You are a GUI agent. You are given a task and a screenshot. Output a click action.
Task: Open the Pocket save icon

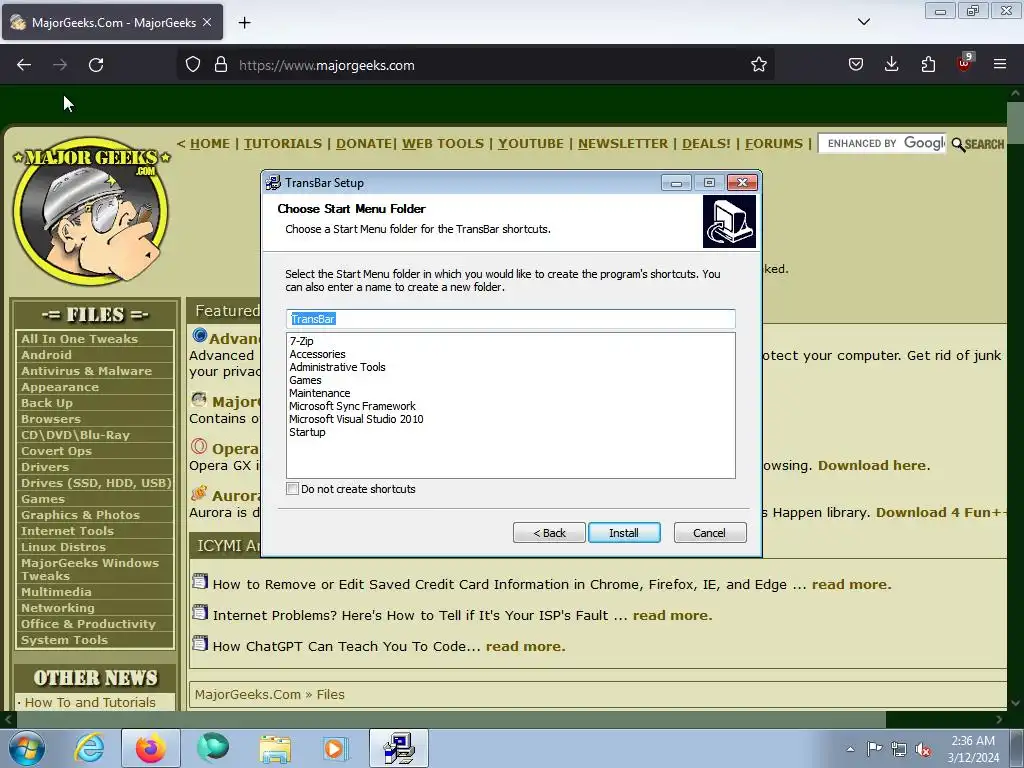click(x=856, y=65)
